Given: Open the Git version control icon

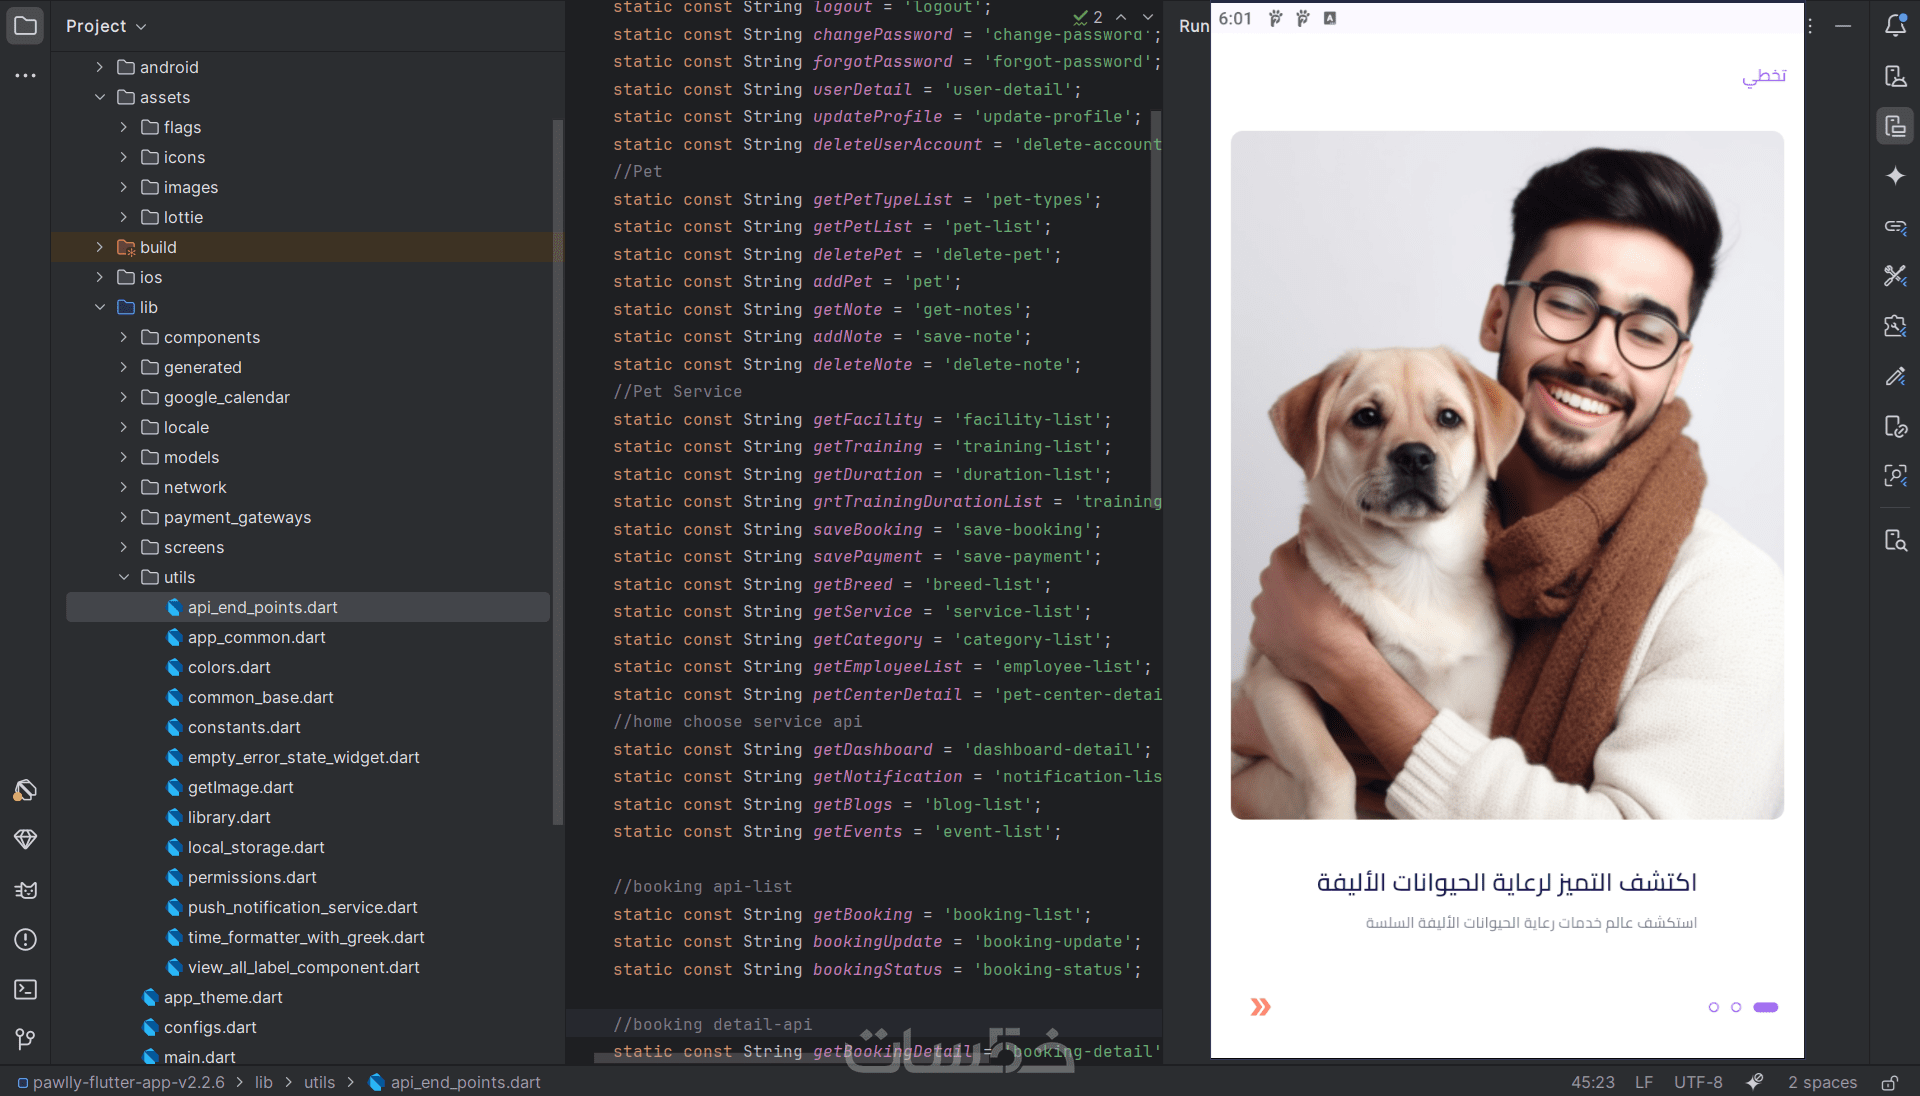Looking at the screenshot, I should click(25, 1039).
